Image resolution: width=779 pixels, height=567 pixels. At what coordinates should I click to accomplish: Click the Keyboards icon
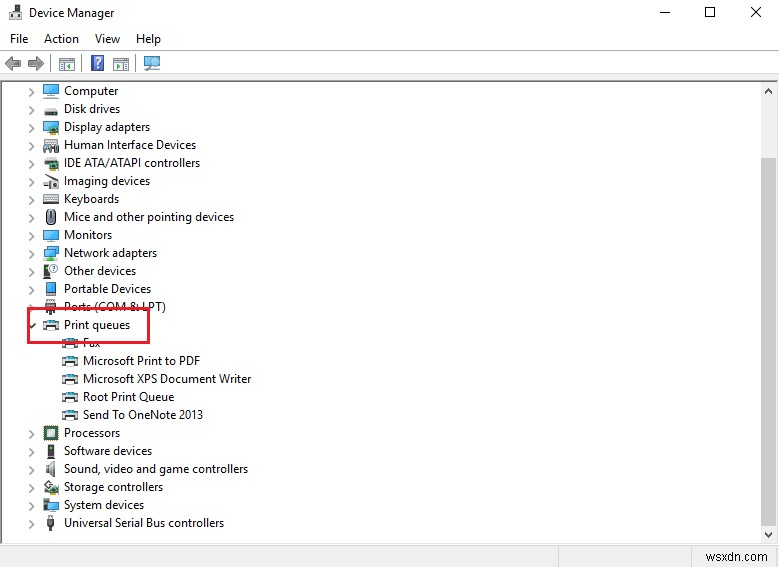[x=51, y=199]
